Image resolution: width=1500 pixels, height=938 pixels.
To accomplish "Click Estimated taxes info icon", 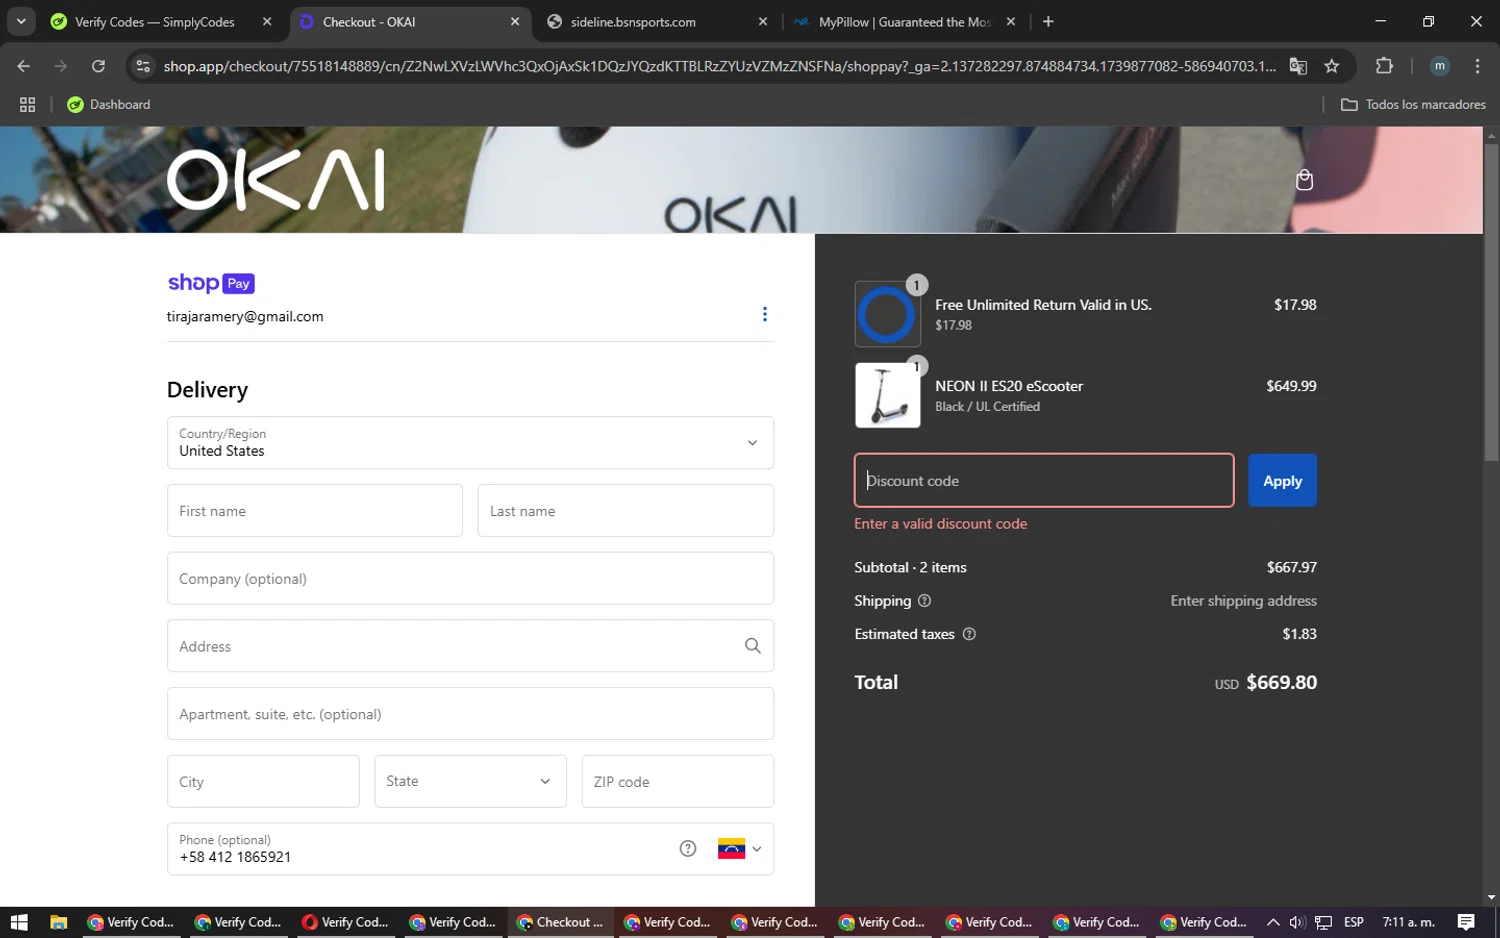I will 969,634.
